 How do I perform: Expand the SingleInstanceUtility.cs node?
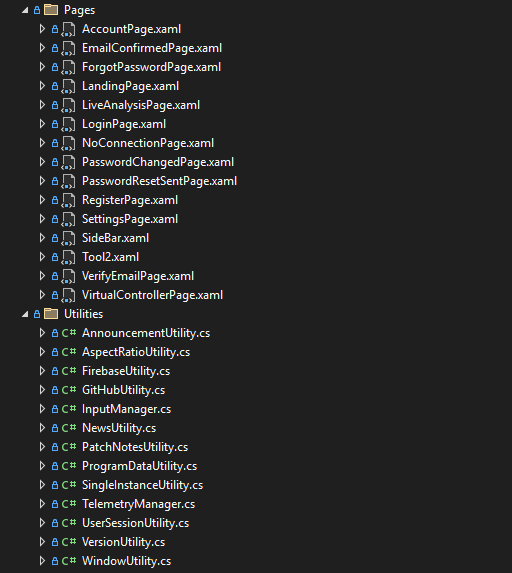(42, 485)
